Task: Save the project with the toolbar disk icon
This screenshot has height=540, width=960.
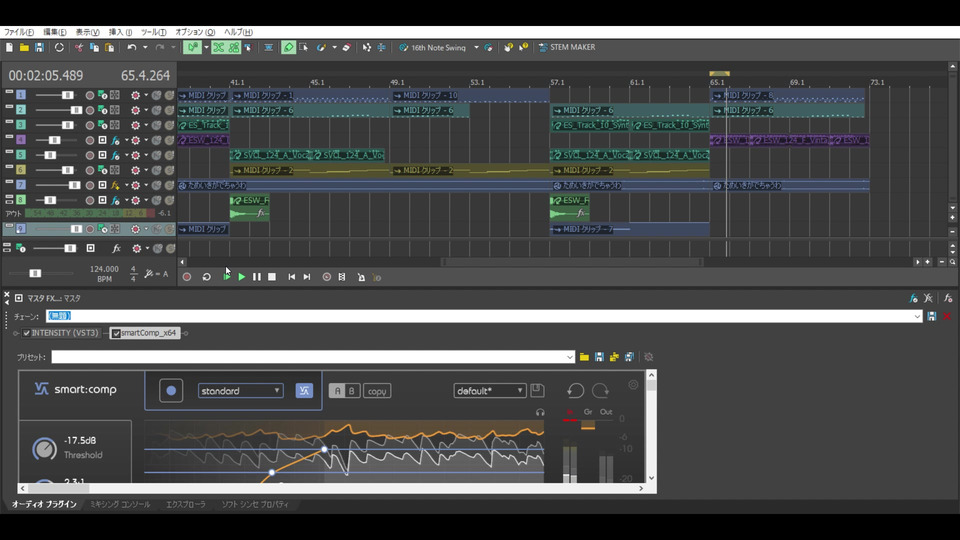Action: click(x=39, y=47)
